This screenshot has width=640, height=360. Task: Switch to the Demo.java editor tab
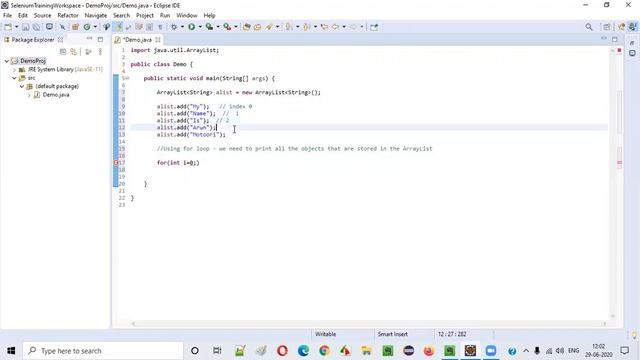point(137,40)
